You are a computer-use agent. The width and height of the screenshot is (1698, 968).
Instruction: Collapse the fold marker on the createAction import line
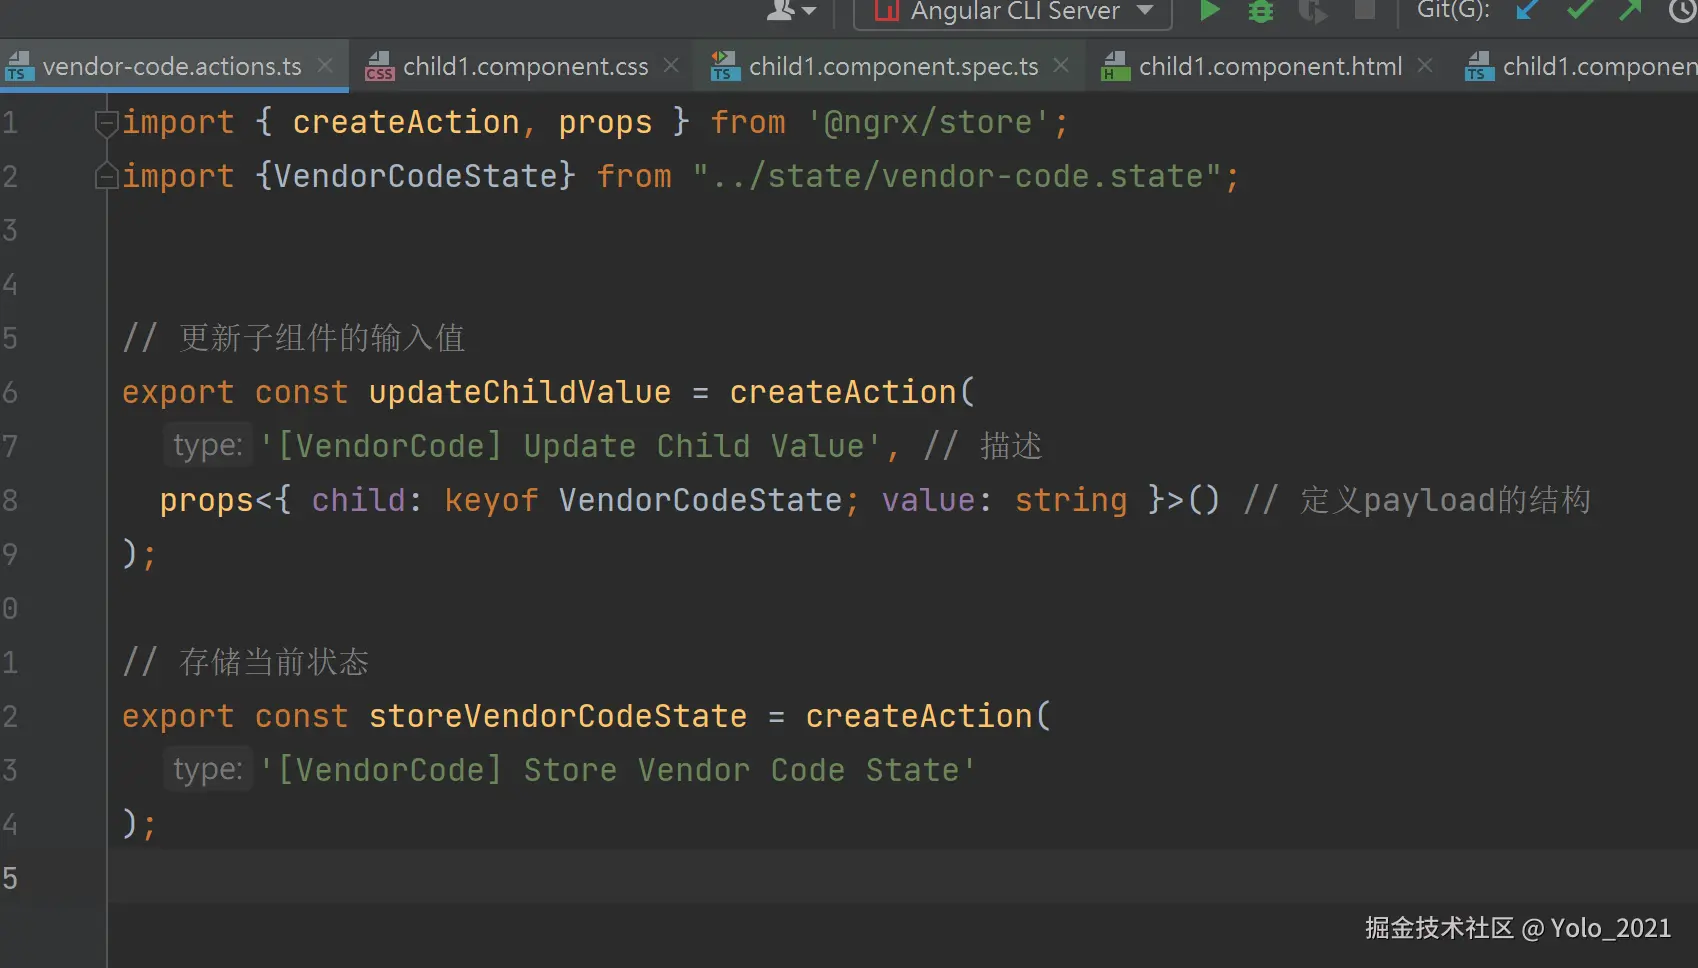coord(106,123)
